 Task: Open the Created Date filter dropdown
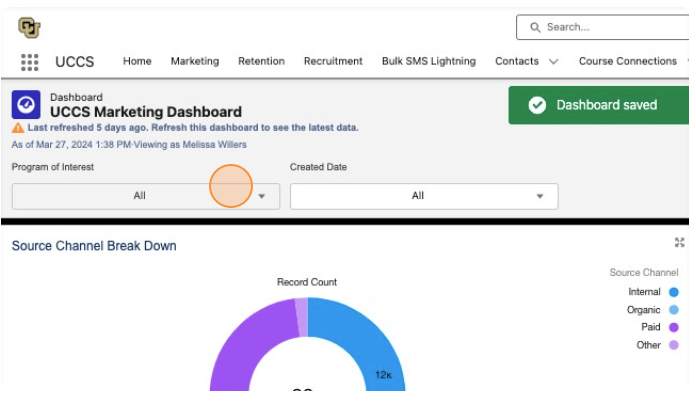click(424, 196)
